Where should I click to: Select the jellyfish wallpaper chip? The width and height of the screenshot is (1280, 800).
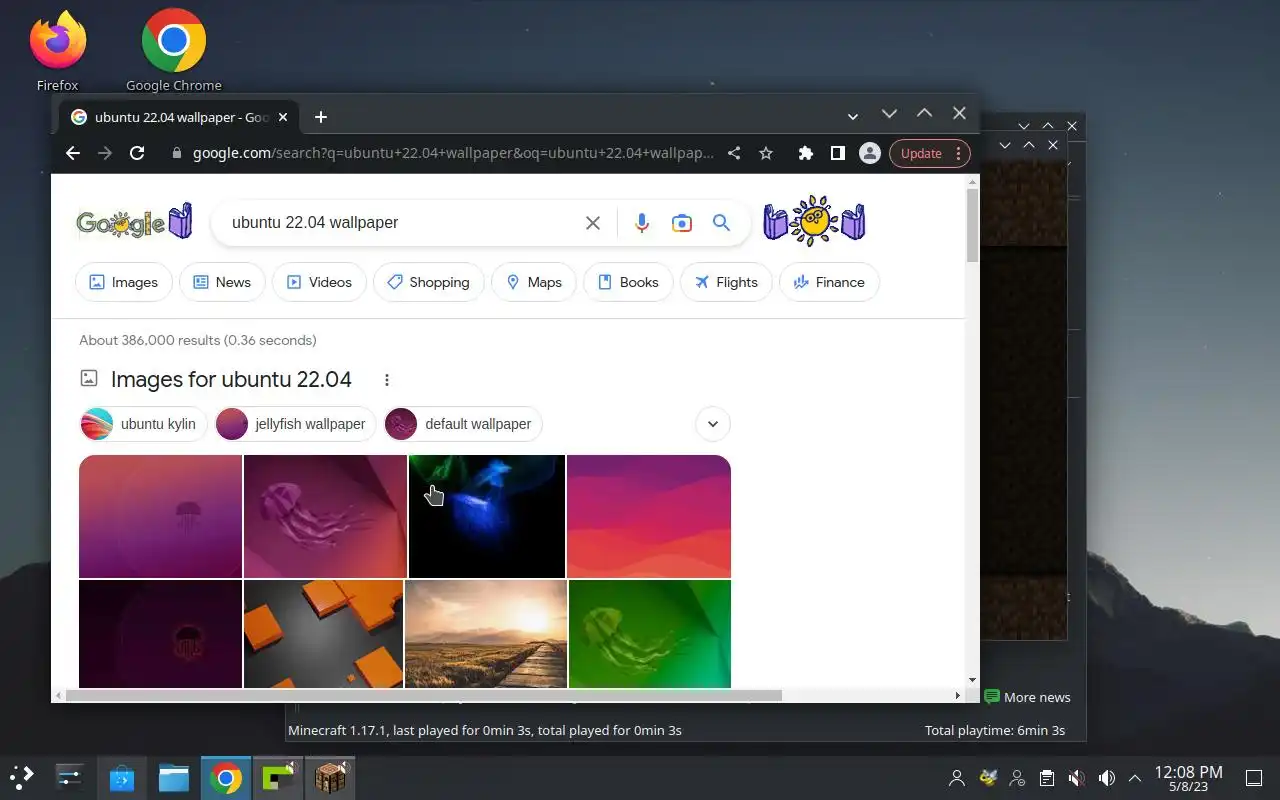(295, 424)
